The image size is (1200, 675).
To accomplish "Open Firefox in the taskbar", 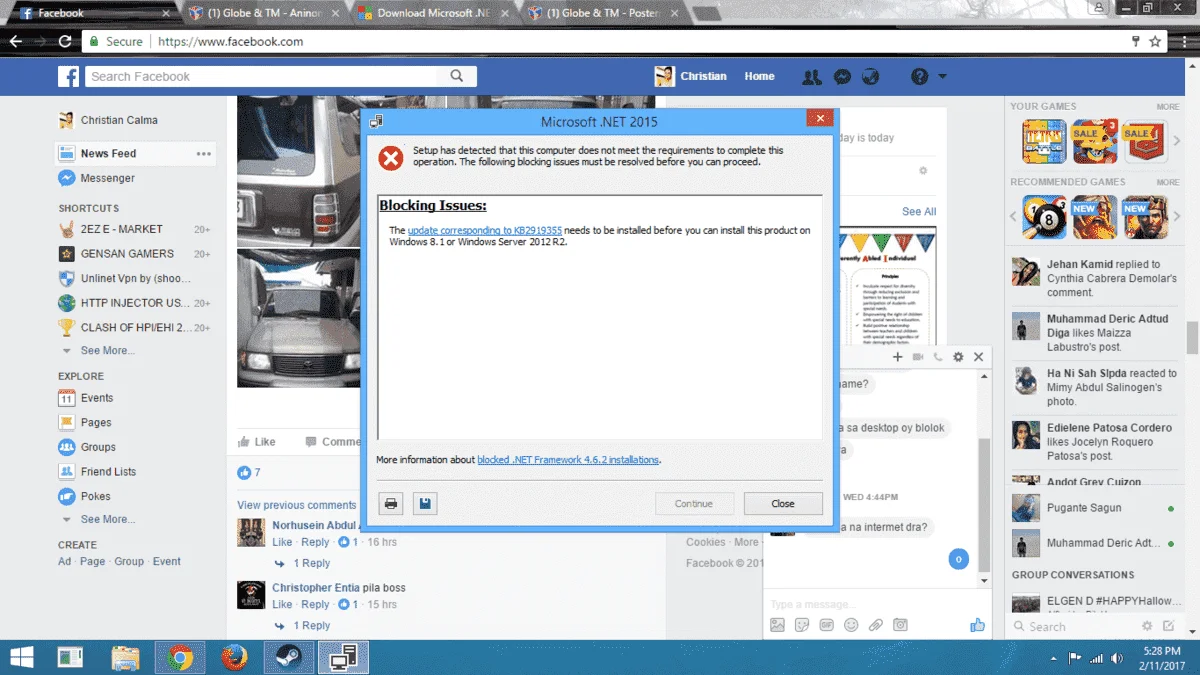I will tap(235, 658).
